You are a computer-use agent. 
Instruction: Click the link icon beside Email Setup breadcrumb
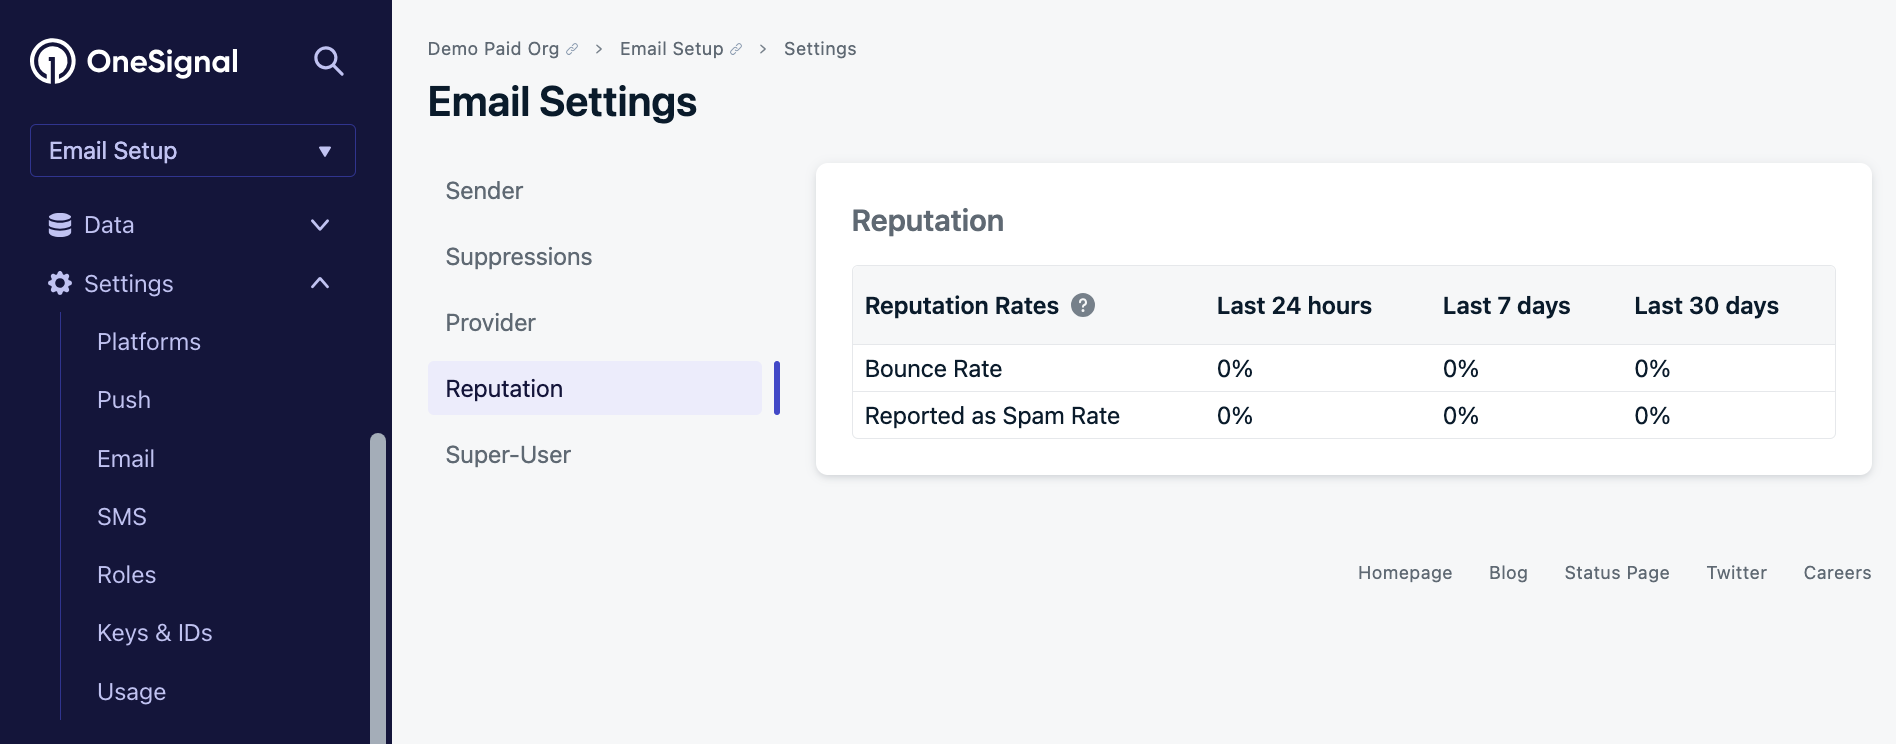pos(736,49)
